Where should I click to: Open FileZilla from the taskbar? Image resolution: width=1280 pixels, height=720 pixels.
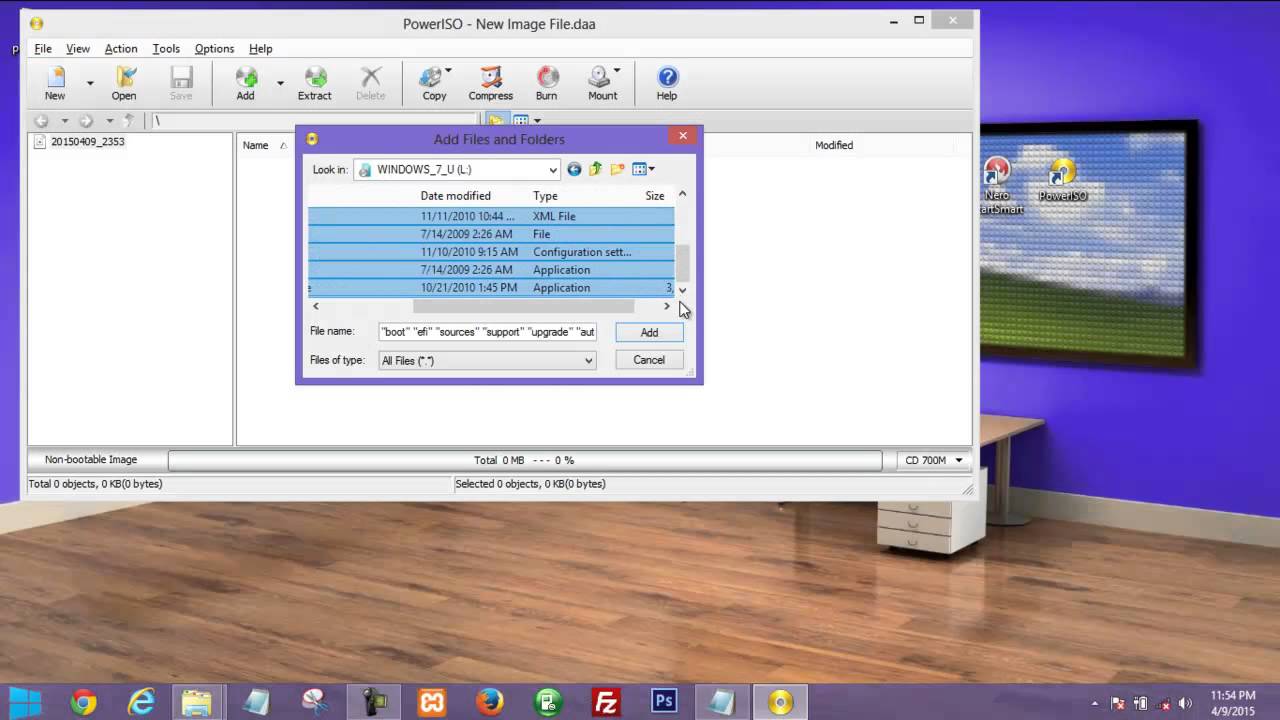(x=606, y=702)
